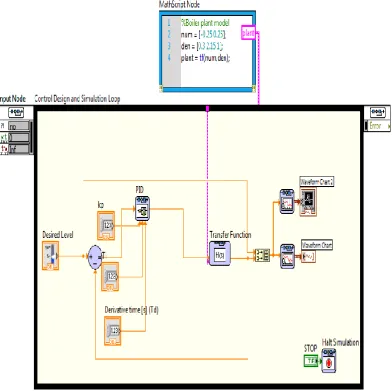
Task: Select the Desired Level control terminal
Action: pos(51,255)
